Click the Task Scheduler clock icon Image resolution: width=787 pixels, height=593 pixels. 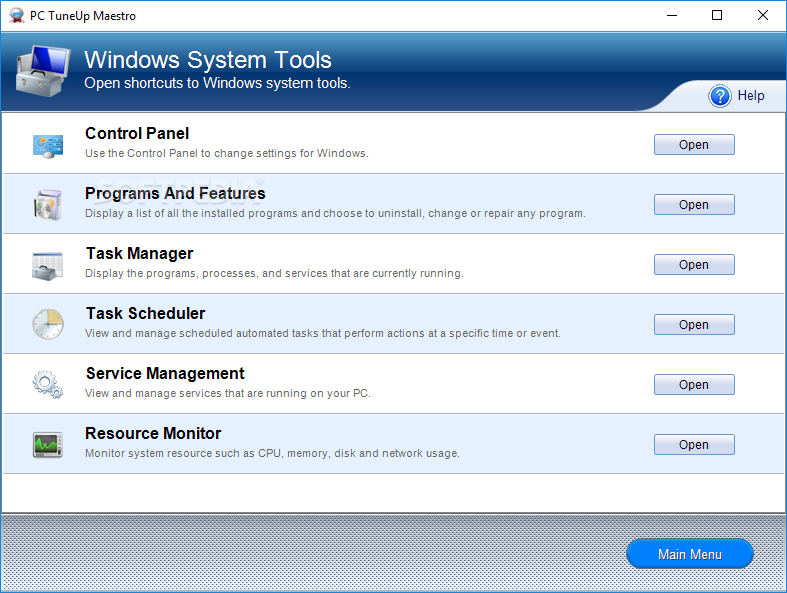(48, 324)
